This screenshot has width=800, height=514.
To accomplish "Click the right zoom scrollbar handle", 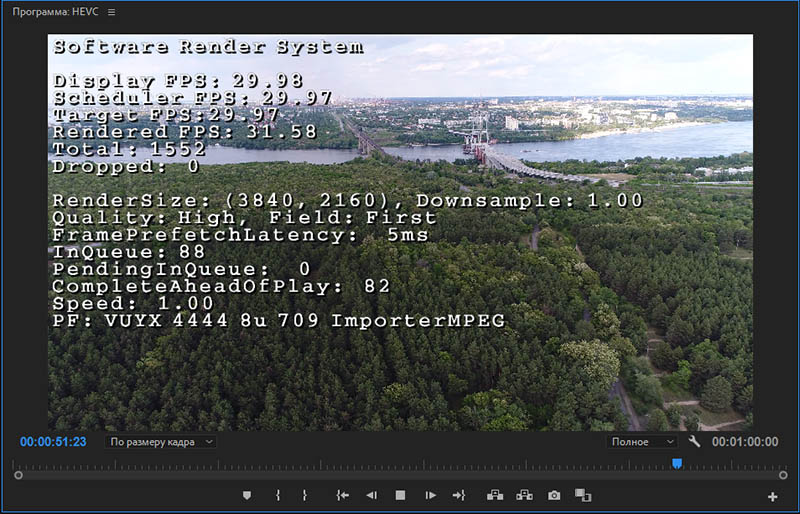I will click(x=783, y=475).
